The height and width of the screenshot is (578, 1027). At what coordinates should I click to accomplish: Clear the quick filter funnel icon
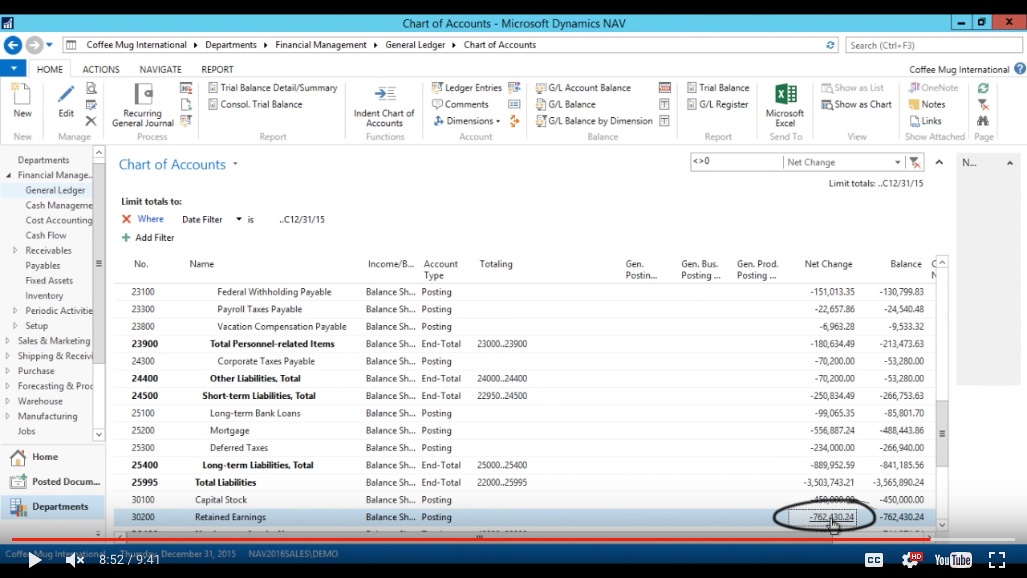[915, 162]
